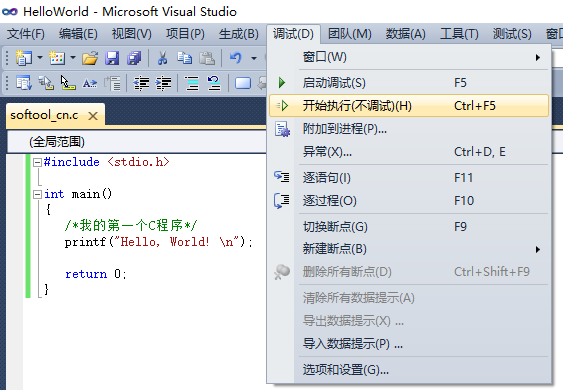Open the 文件(F) menu

(26, 34)
